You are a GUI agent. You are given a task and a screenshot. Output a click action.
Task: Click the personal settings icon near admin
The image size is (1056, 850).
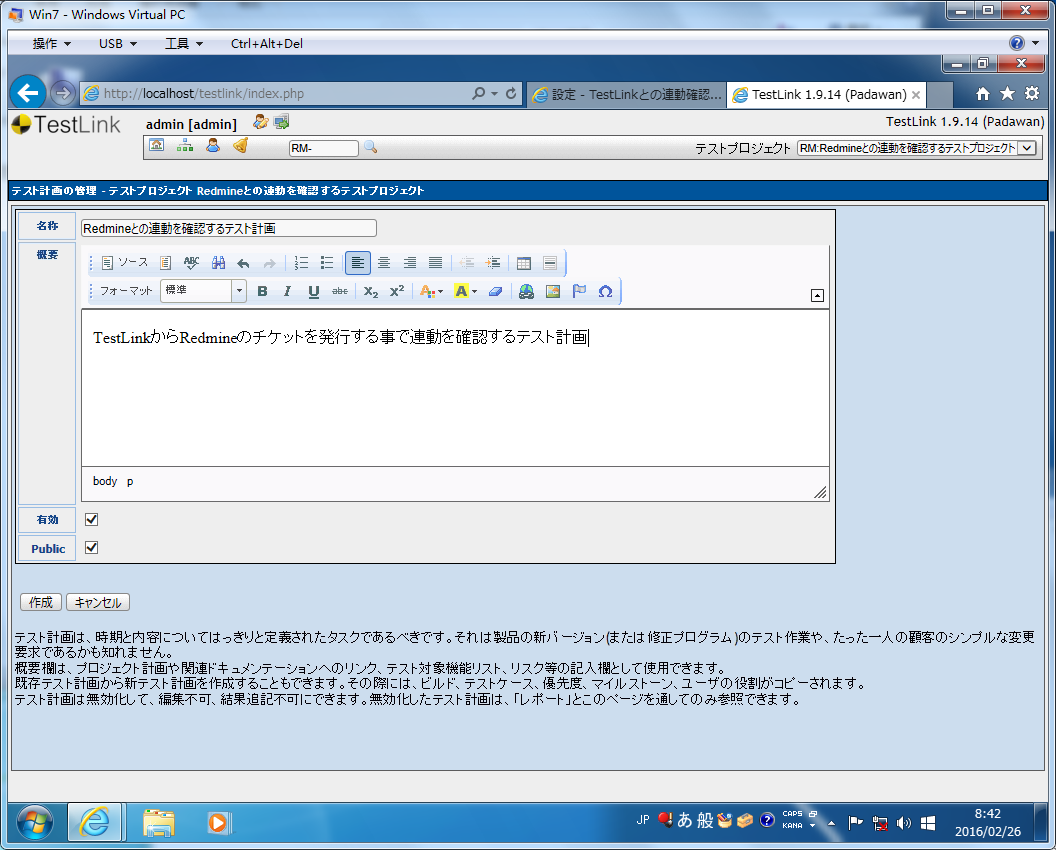coord(261,122)
